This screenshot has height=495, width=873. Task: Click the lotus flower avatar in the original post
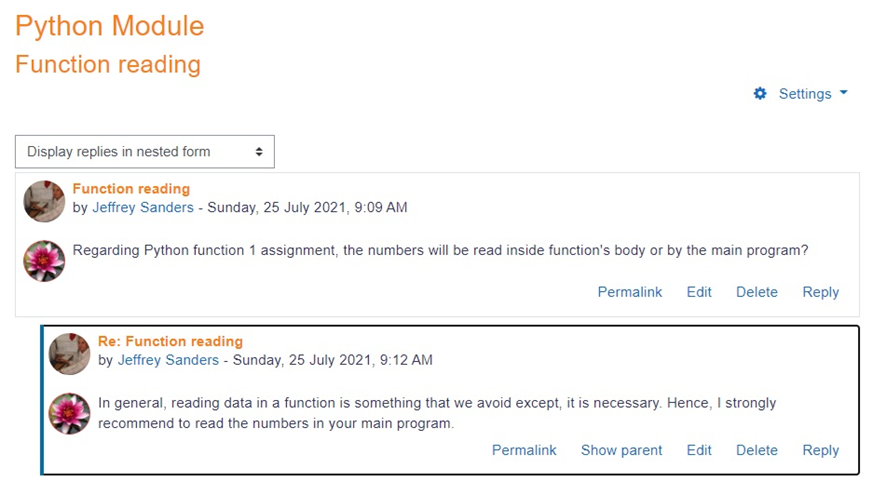click(x=44, y=260)
